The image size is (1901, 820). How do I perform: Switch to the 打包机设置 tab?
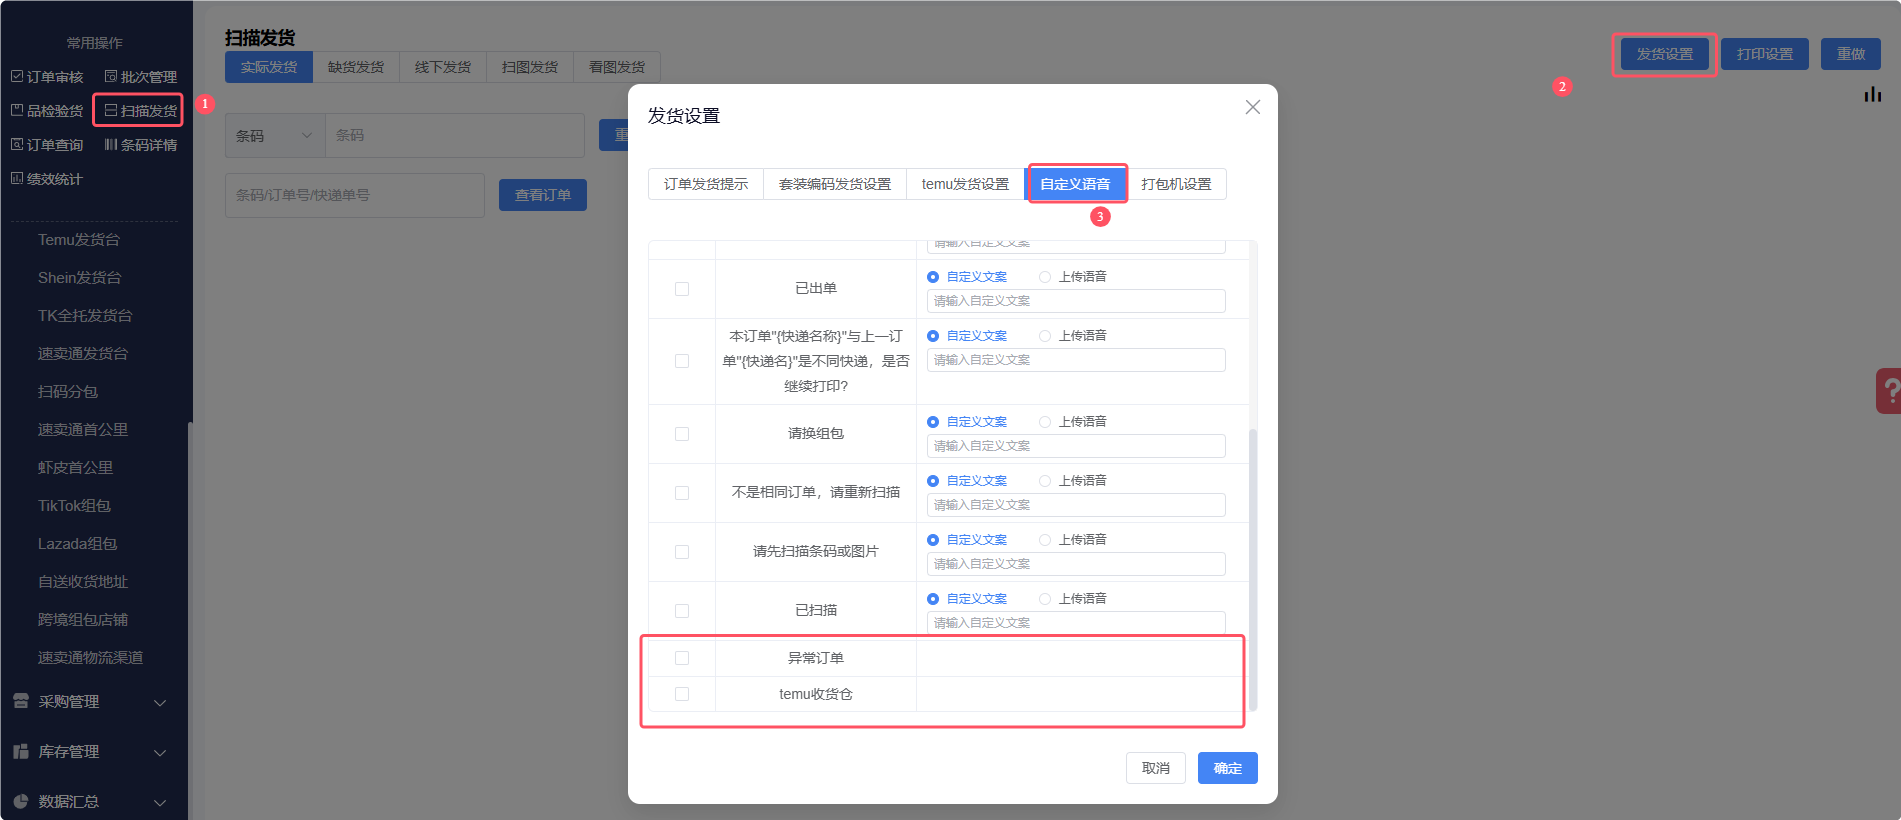click(x=1176, y=184)
